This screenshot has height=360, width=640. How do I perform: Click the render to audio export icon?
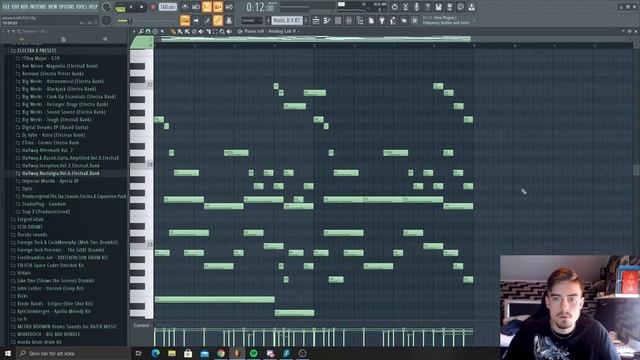(449, 7)
